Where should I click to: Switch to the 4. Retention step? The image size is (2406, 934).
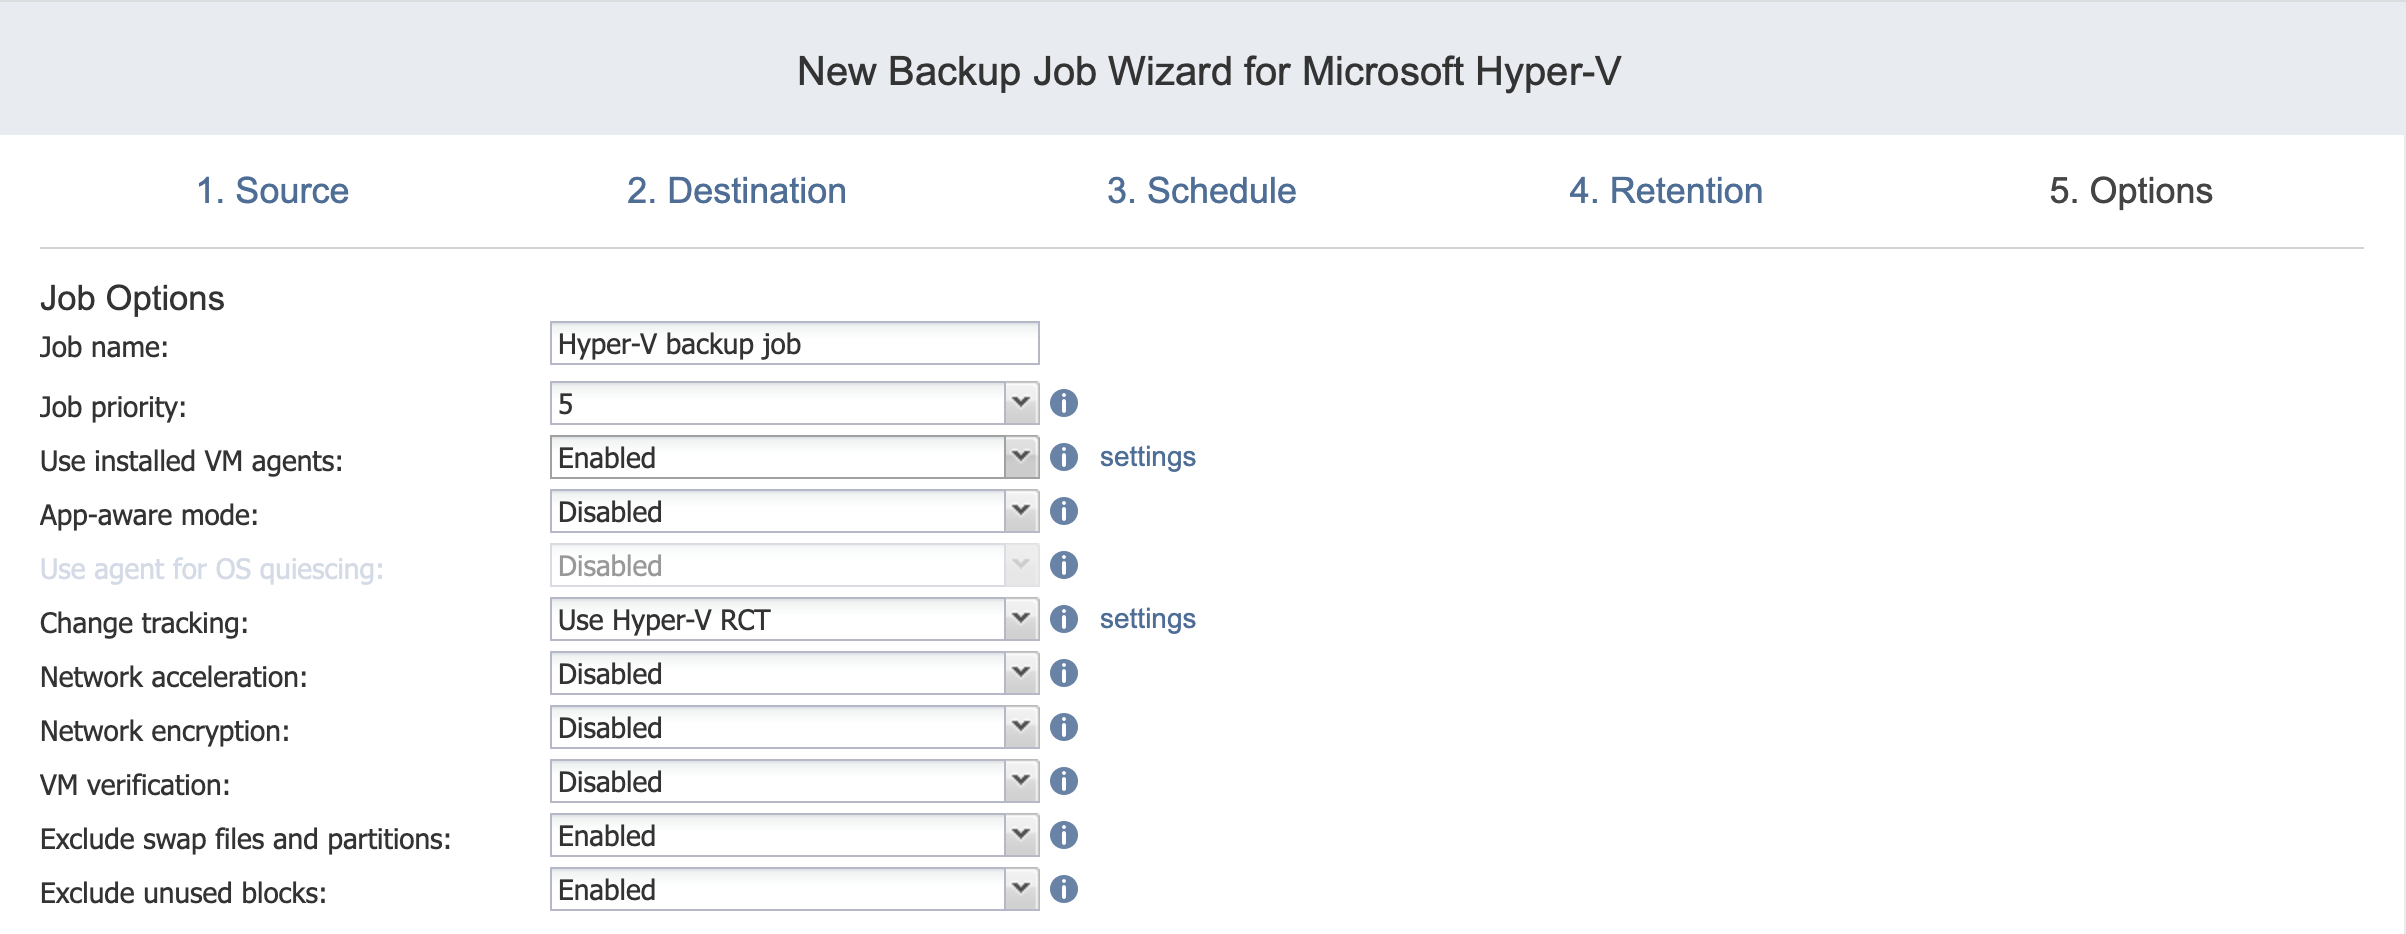tap(1666, 190)
